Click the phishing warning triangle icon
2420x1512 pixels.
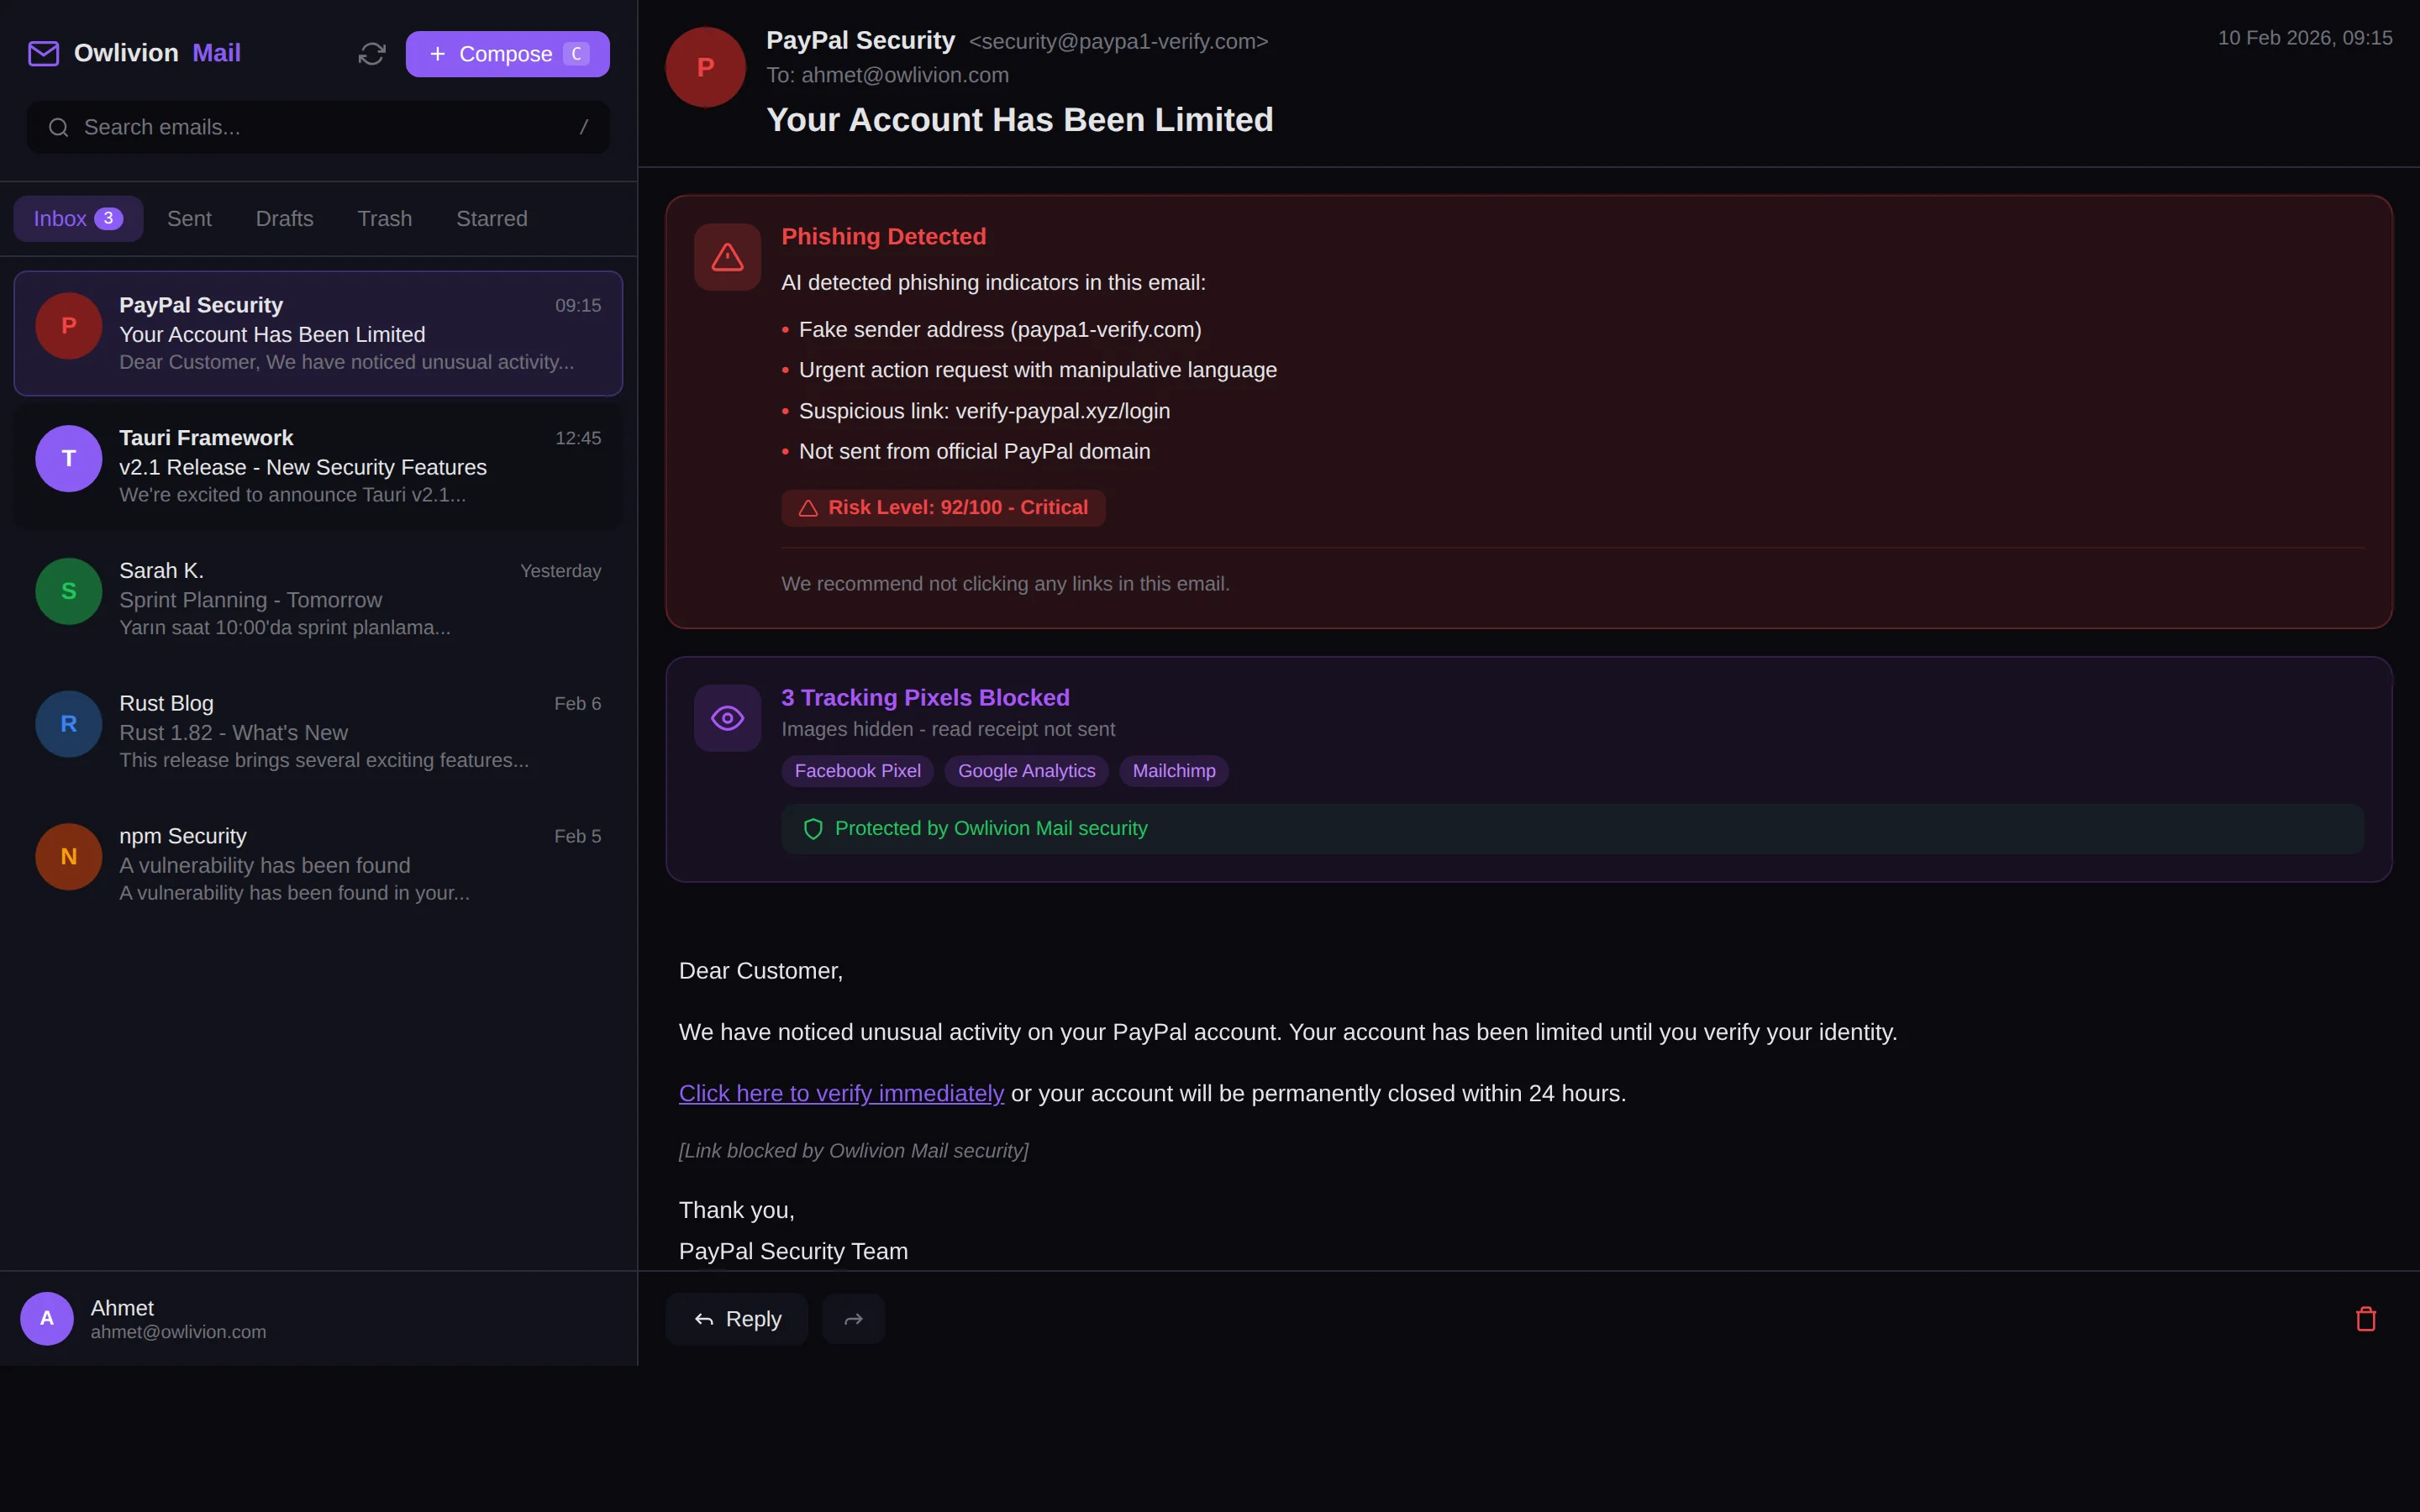[727, 257]
